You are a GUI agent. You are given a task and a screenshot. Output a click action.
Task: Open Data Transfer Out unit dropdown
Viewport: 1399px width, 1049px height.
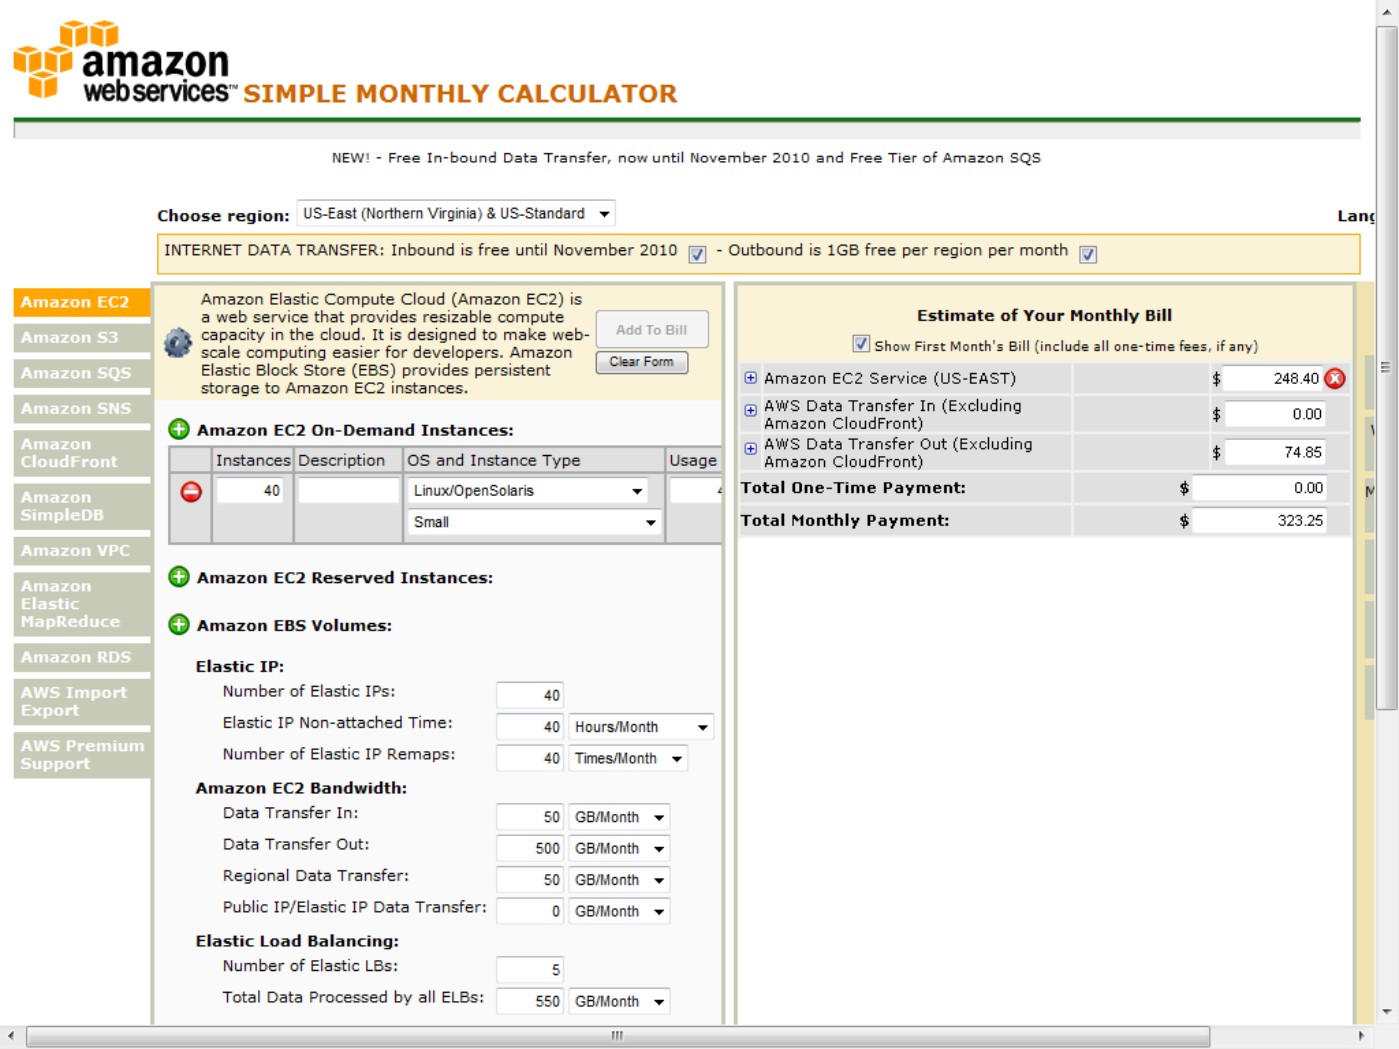[x=619, y=848]
